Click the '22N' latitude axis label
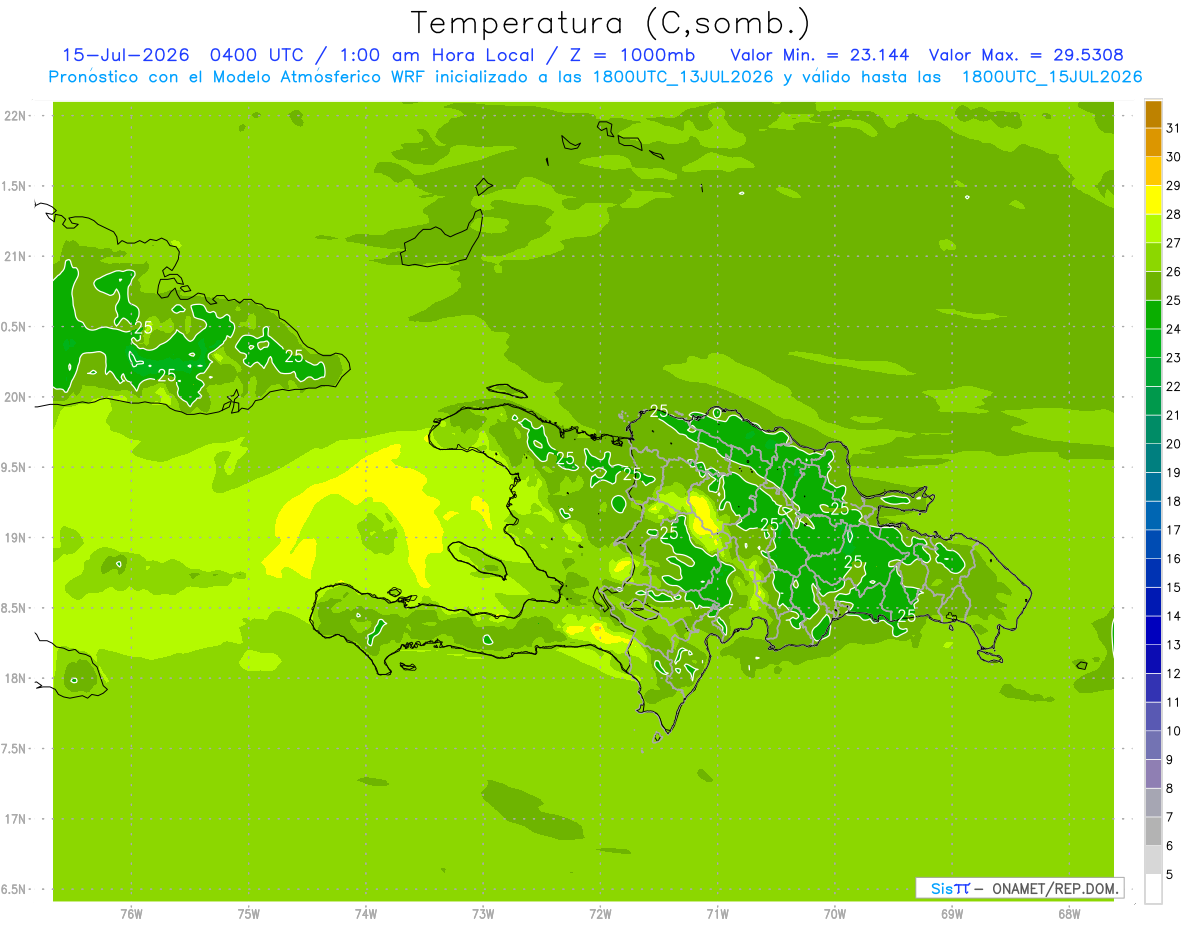This screenshot has height=927, width=1200. click(x=15, y=116)
